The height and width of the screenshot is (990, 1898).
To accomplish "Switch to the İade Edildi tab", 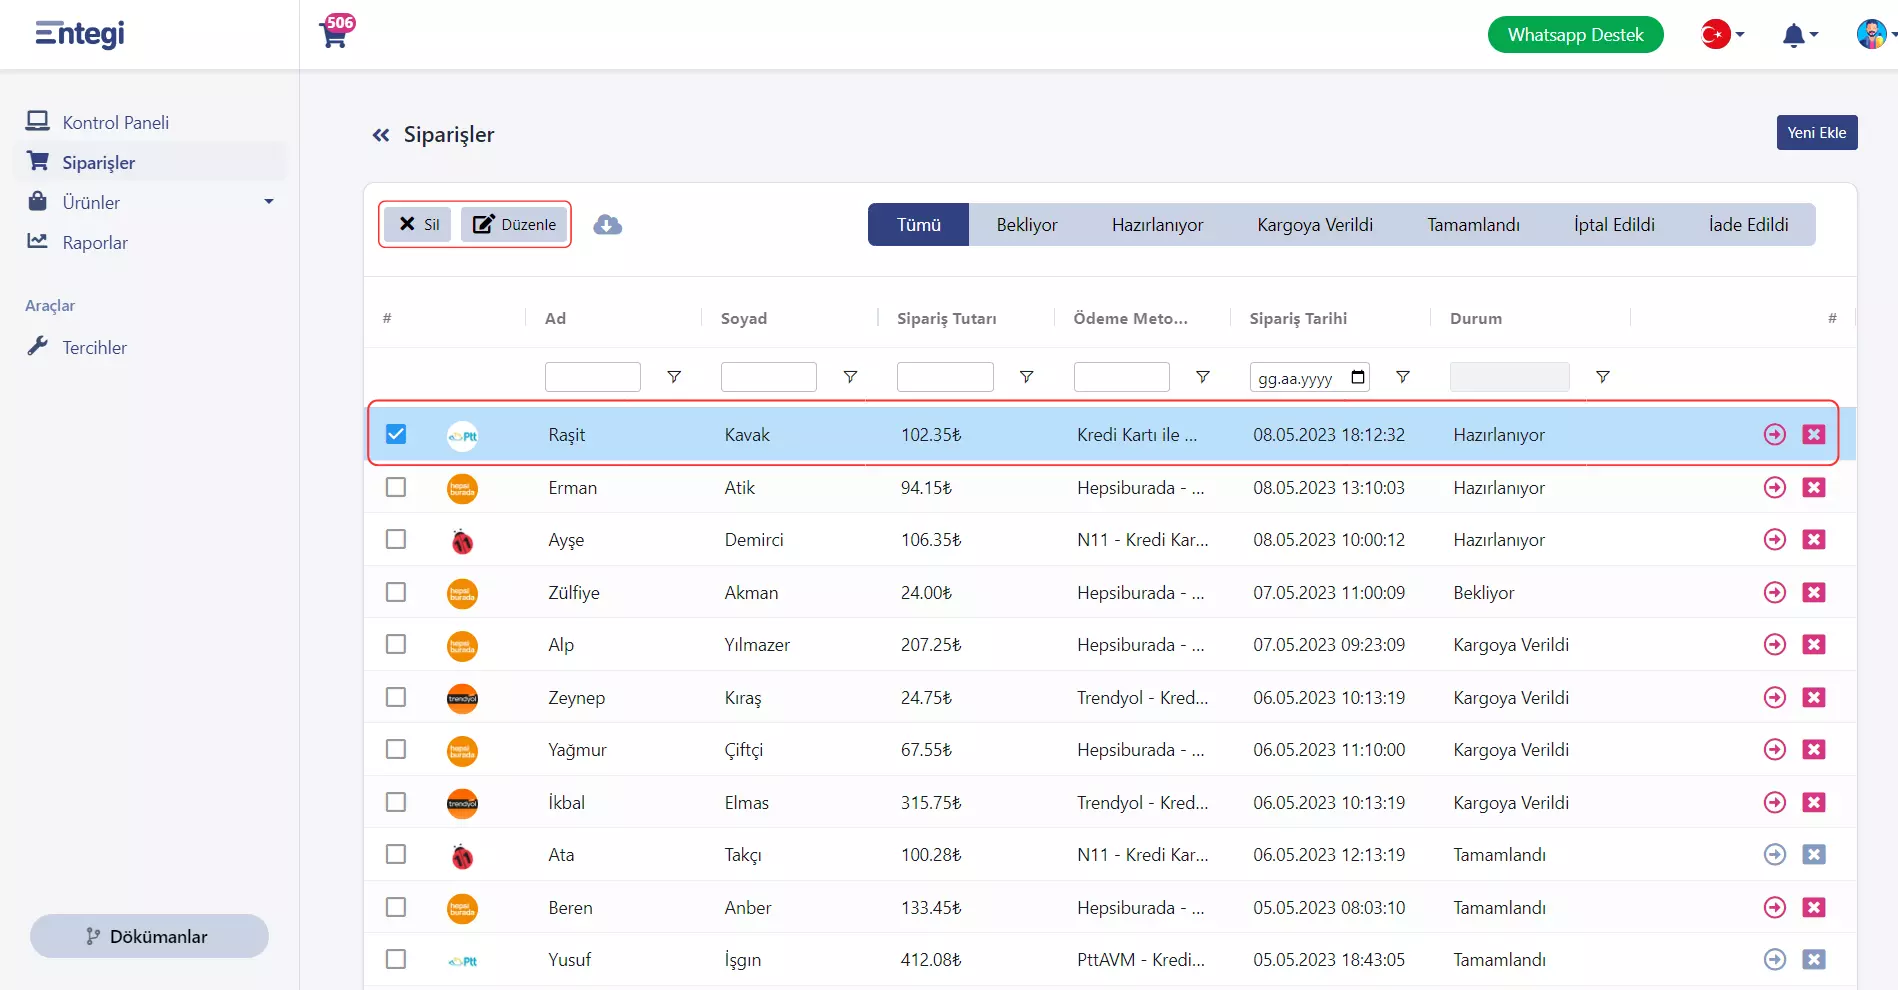I will tap(1748, 225).
